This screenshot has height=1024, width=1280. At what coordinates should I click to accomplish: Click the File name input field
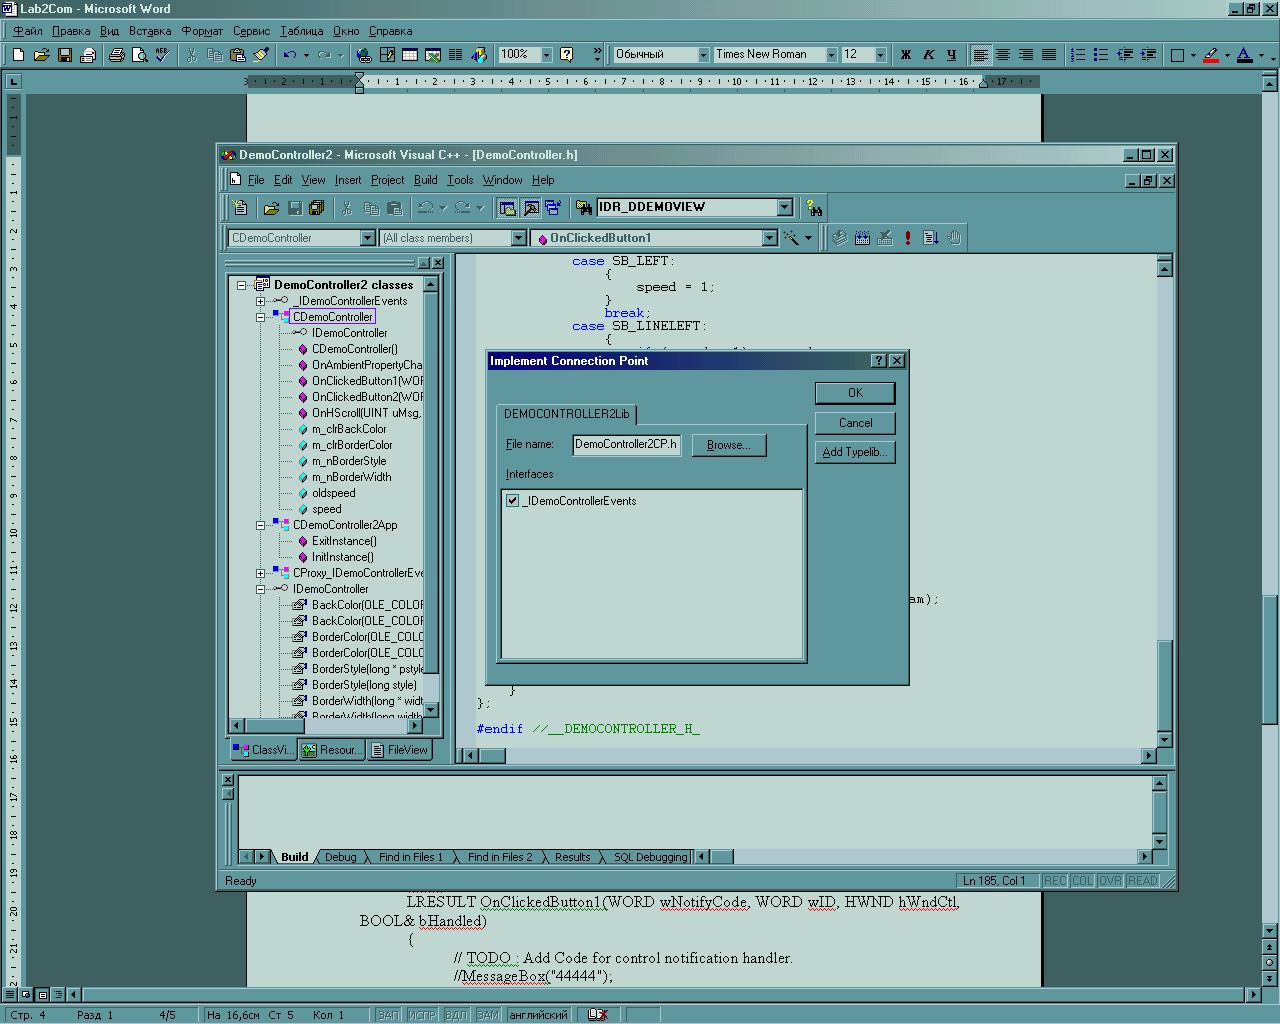tap(627, 445)
